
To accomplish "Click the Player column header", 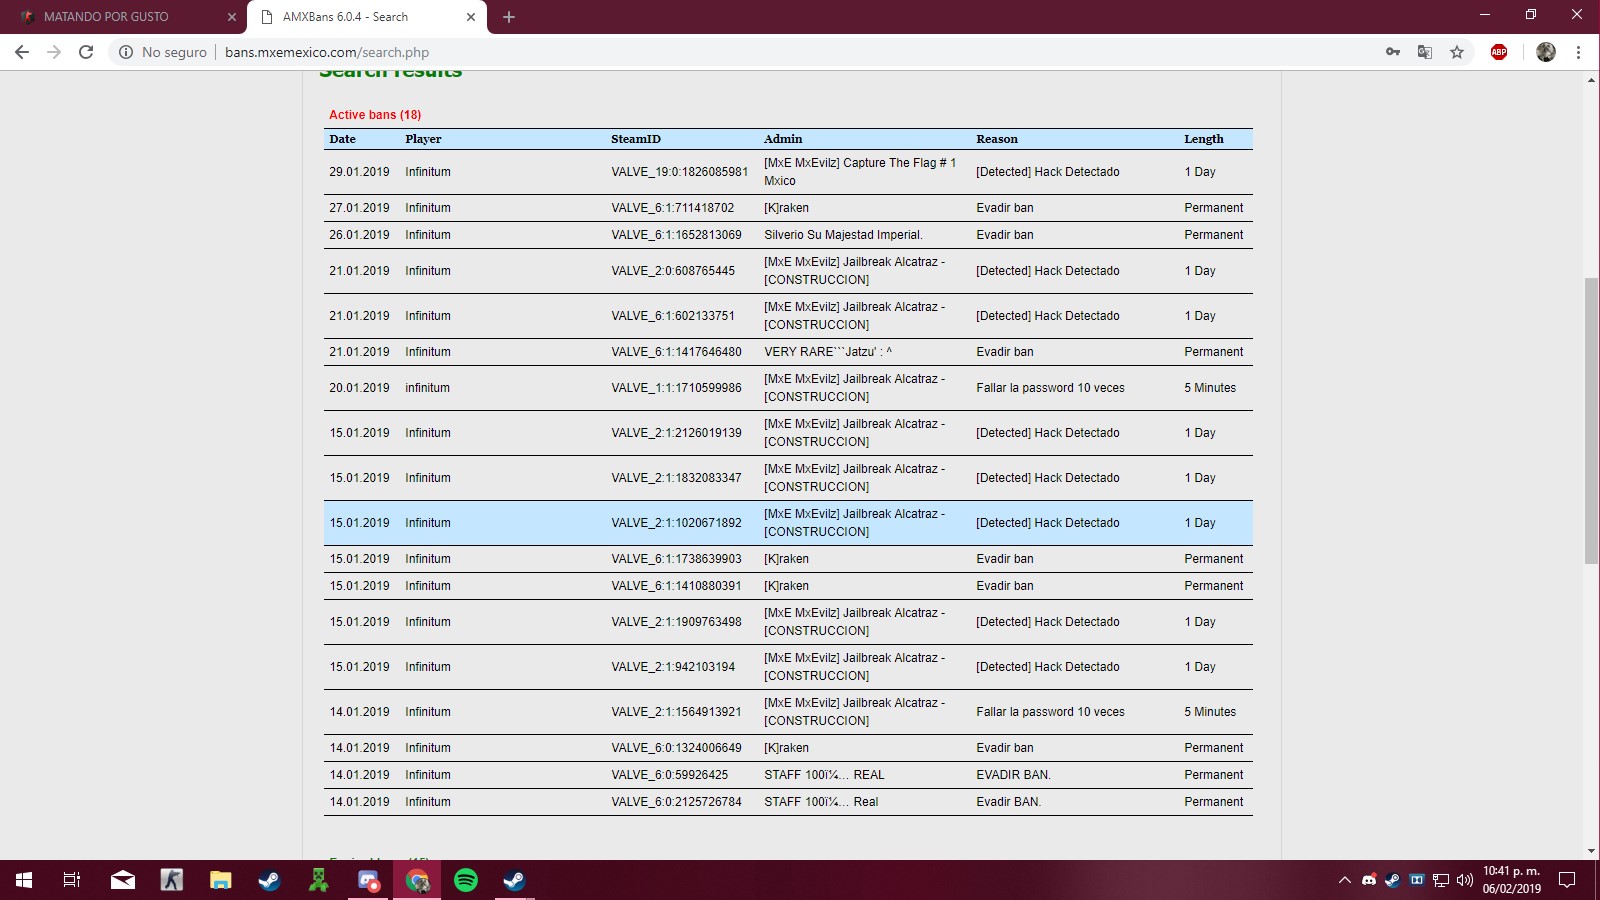I will click(x=423, y=139).
